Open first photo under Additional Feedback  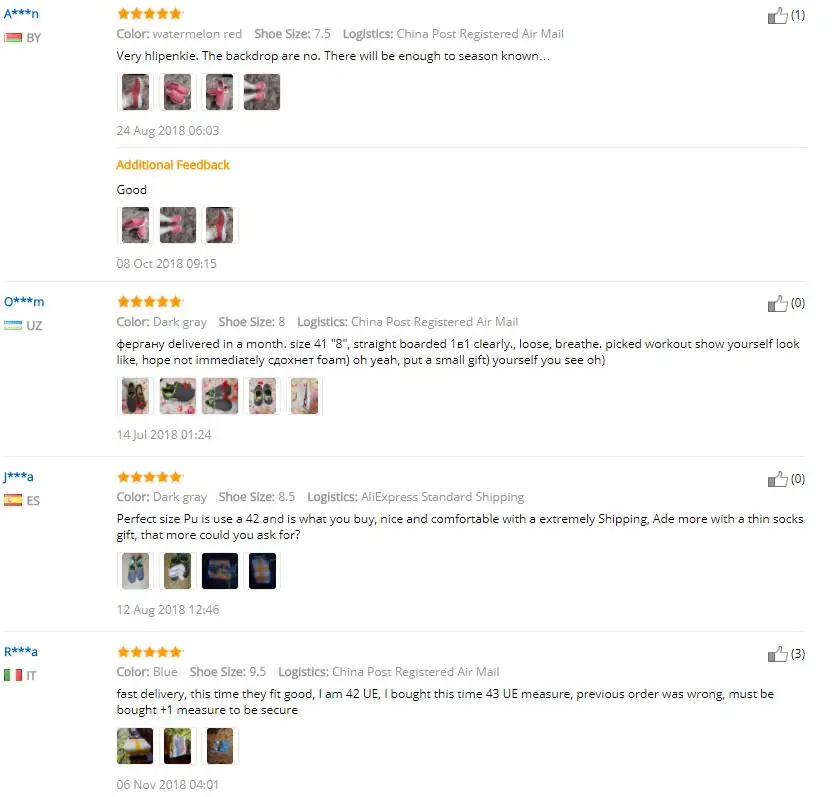[x=135, y=225]
